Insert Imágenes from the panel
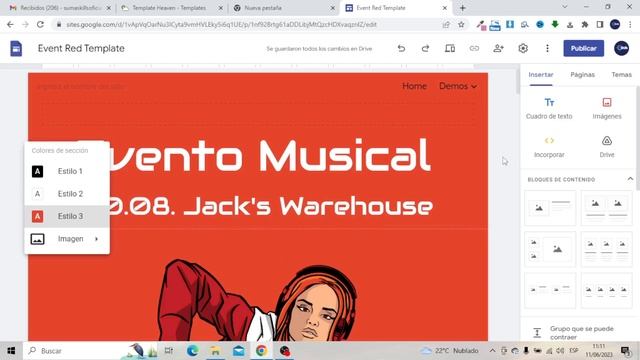 [x=607, y=109]
